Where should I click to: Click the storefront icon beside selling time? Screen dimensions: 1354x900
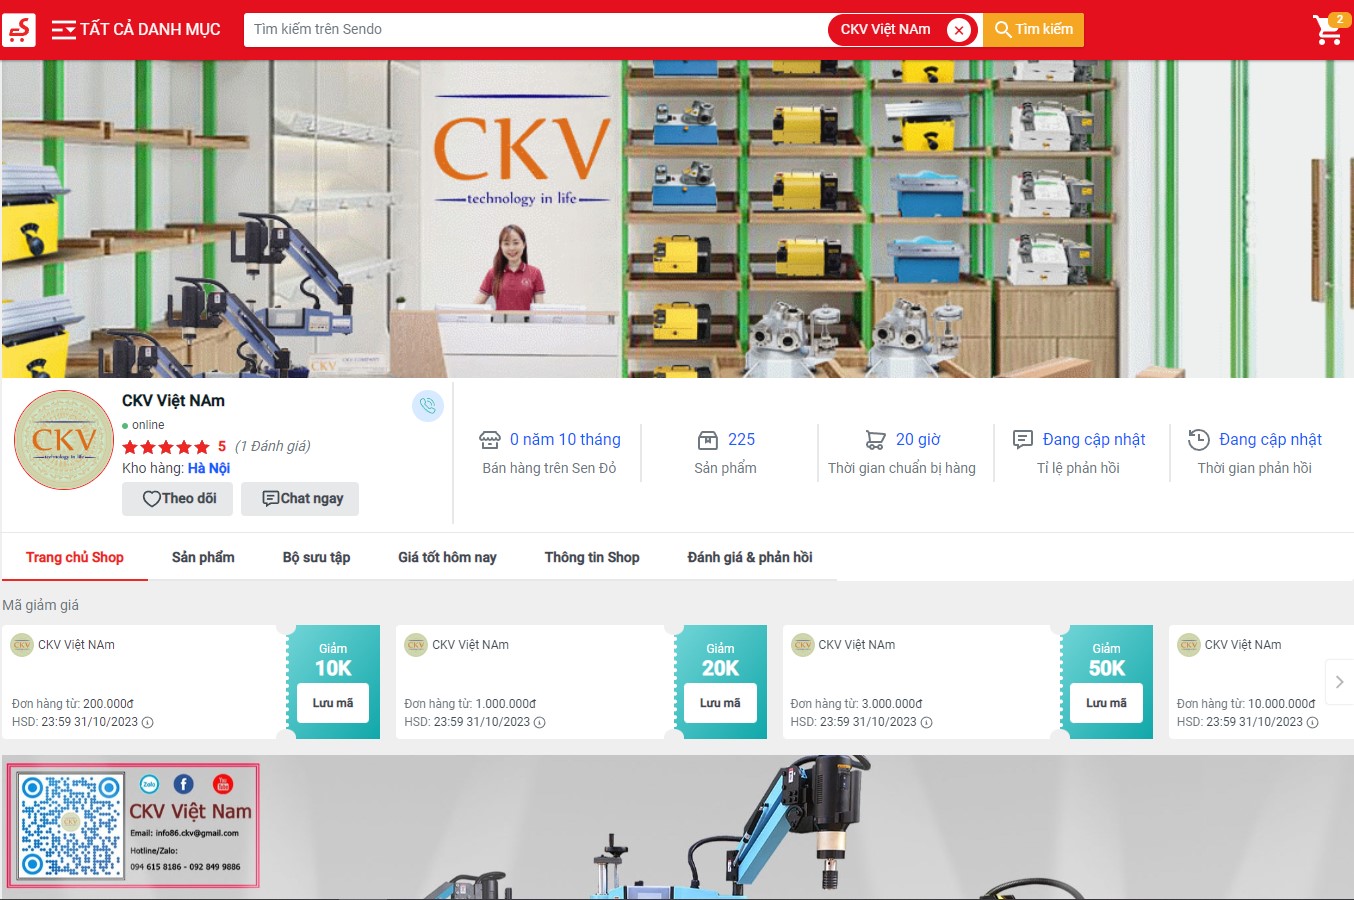click(490, 440)
